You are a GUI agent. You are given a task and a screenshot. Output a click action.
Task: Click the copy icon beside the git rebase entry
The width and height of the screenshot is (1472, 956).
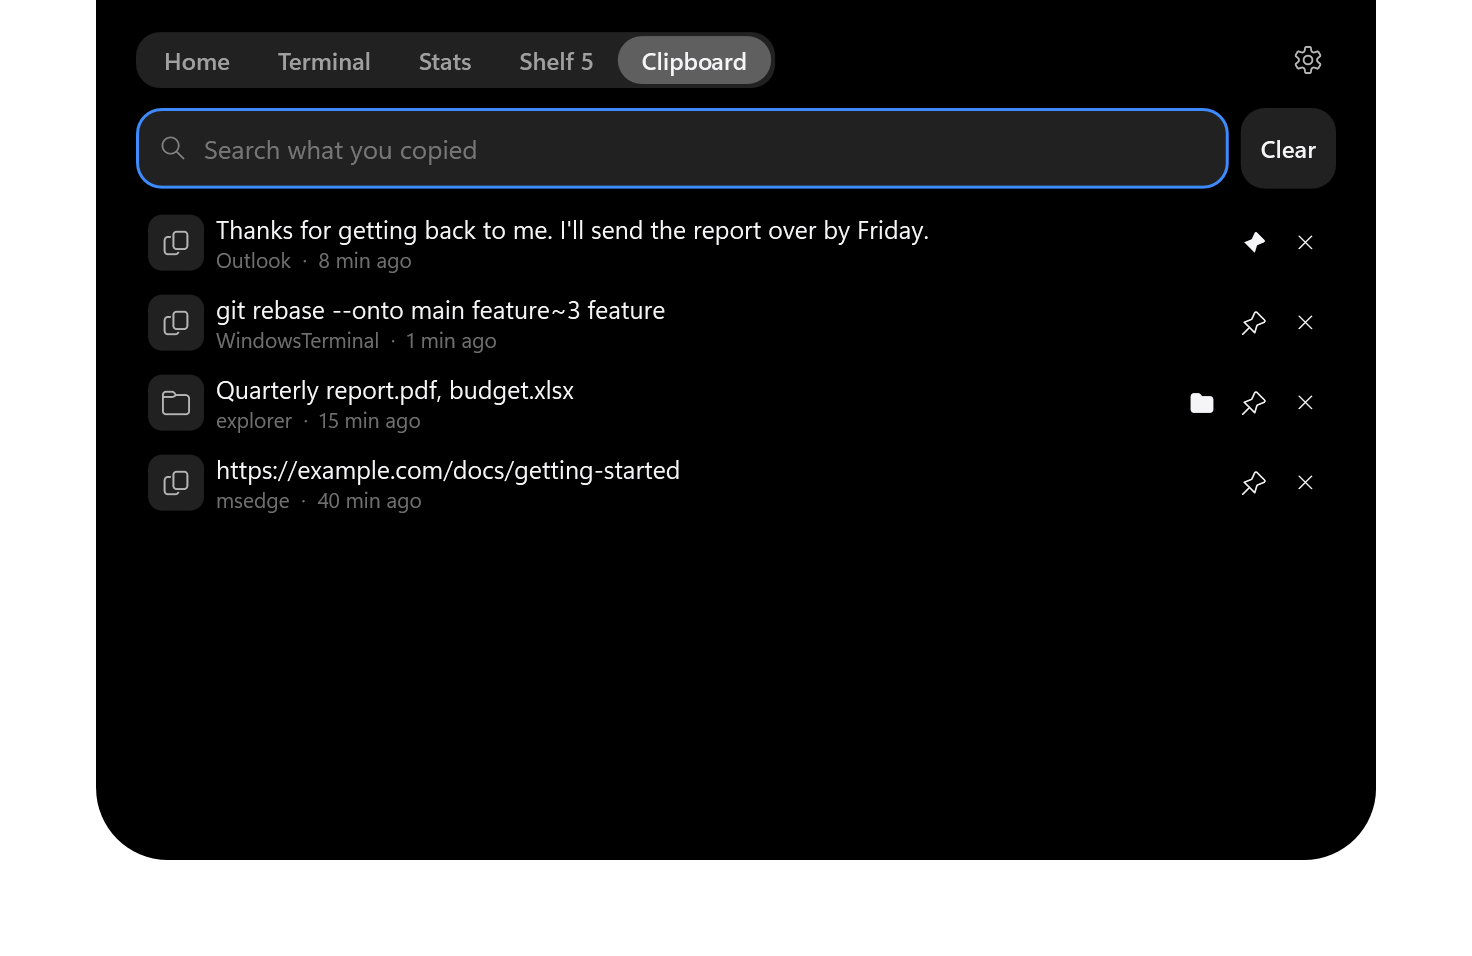coord(176,323)
